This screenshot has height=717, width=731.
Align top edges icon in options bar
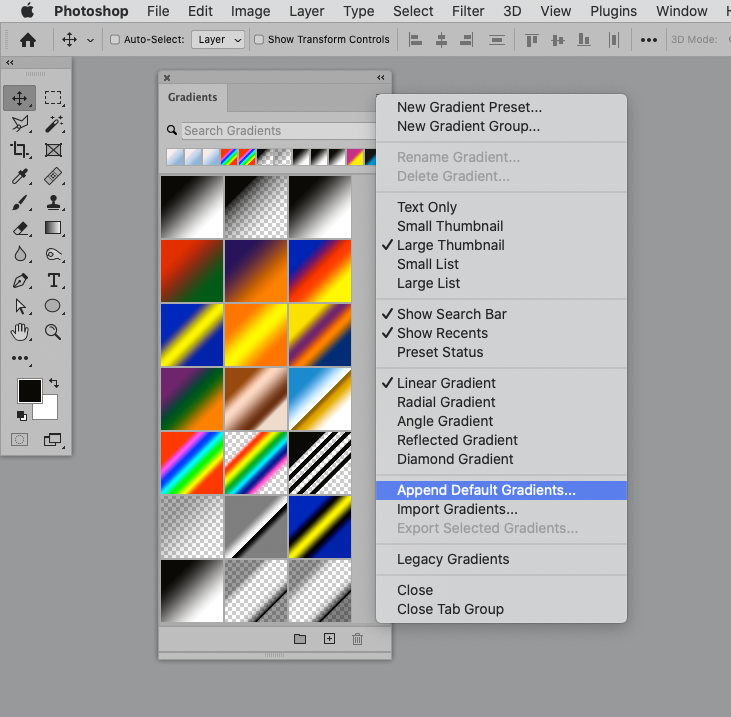(x=532, y=40)
